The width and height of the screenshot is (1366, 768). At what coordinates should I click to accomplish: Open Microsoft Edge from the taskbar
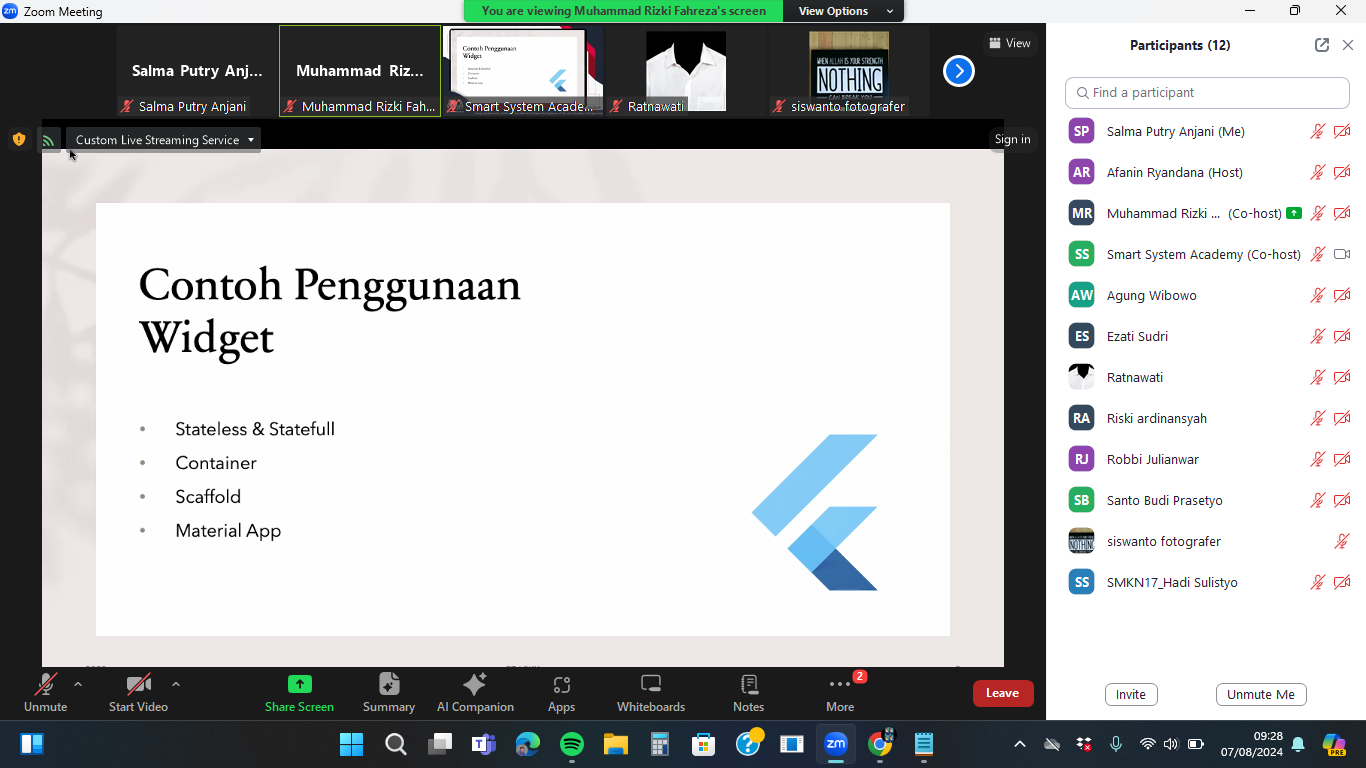point(527,744)
